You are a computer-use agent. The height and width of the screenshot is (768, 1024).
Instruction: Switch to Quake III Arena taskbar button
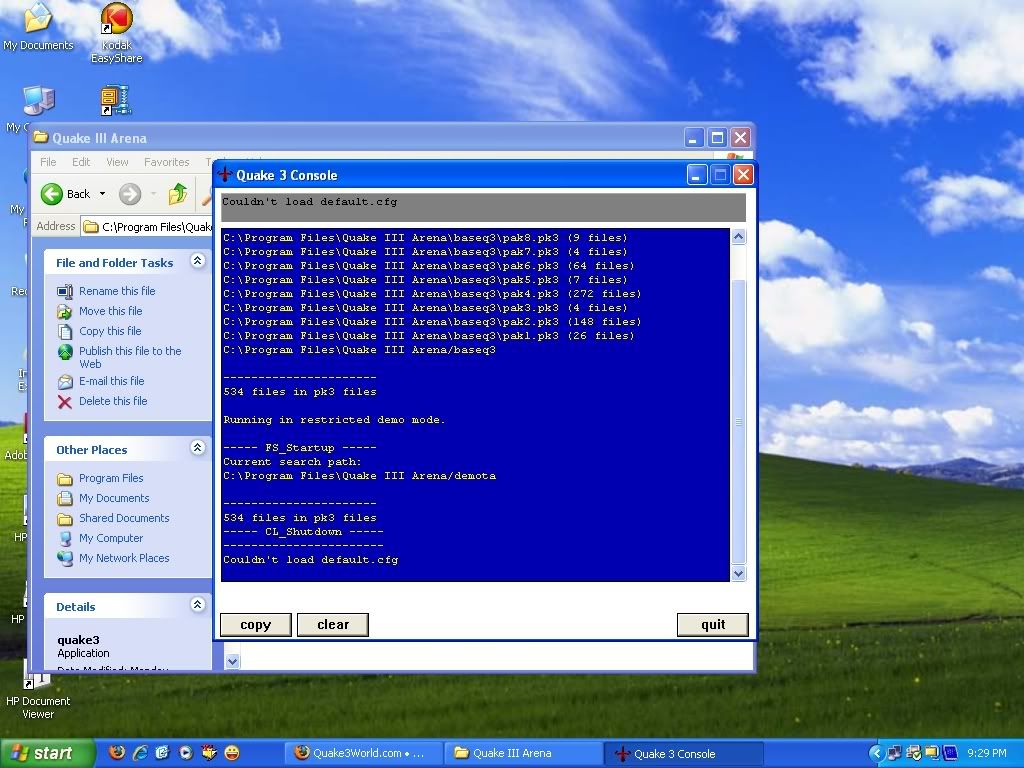523,753
